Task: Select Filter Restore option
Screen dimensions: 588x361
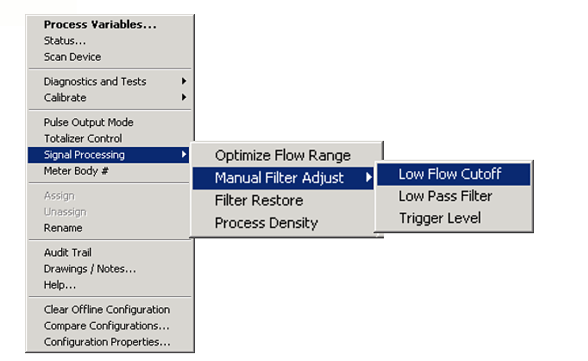Action: coord(259,200)
